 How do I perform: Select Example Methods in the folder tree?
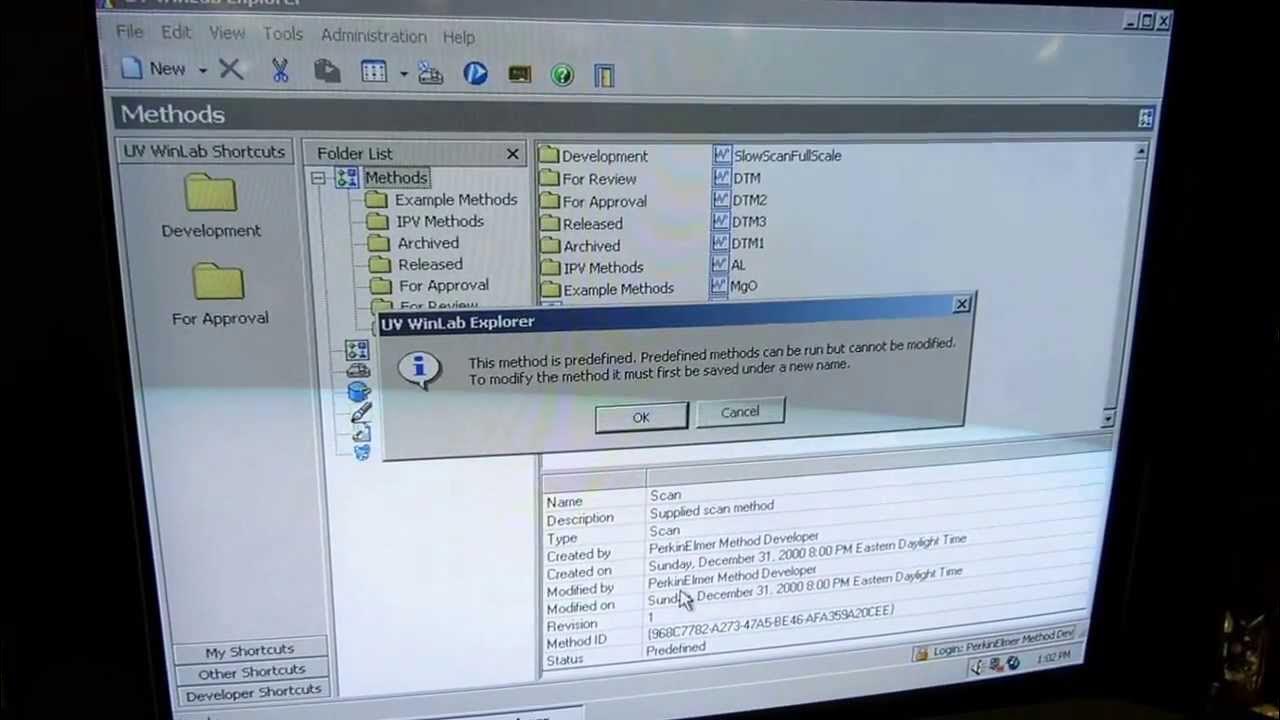tap(456, 200)
